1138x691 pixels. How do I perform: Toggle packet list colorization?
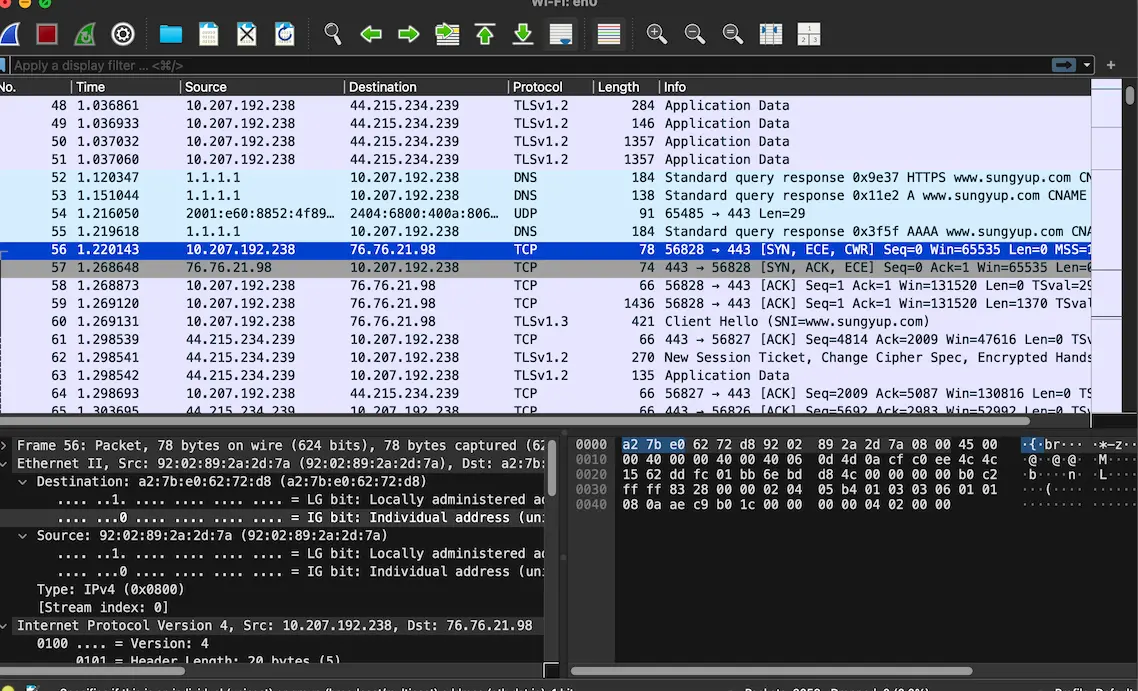tap(608, 33)
